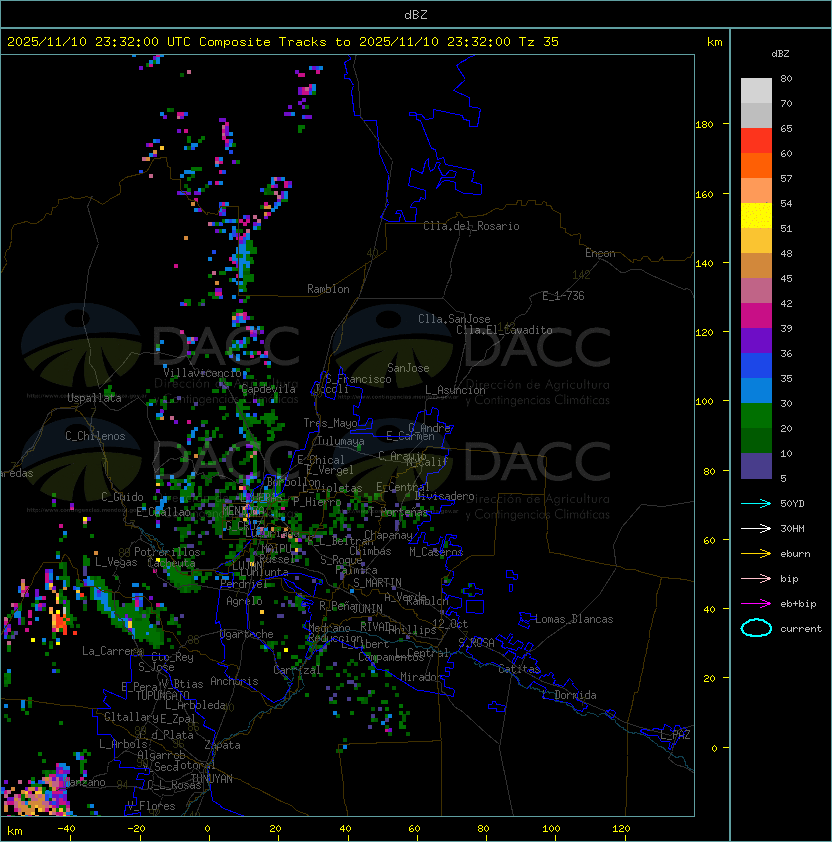This screenshot has height=842, width=832.
Task: Select the bright yellow 51-54 dBZ swatch
Action: point(756,216)
